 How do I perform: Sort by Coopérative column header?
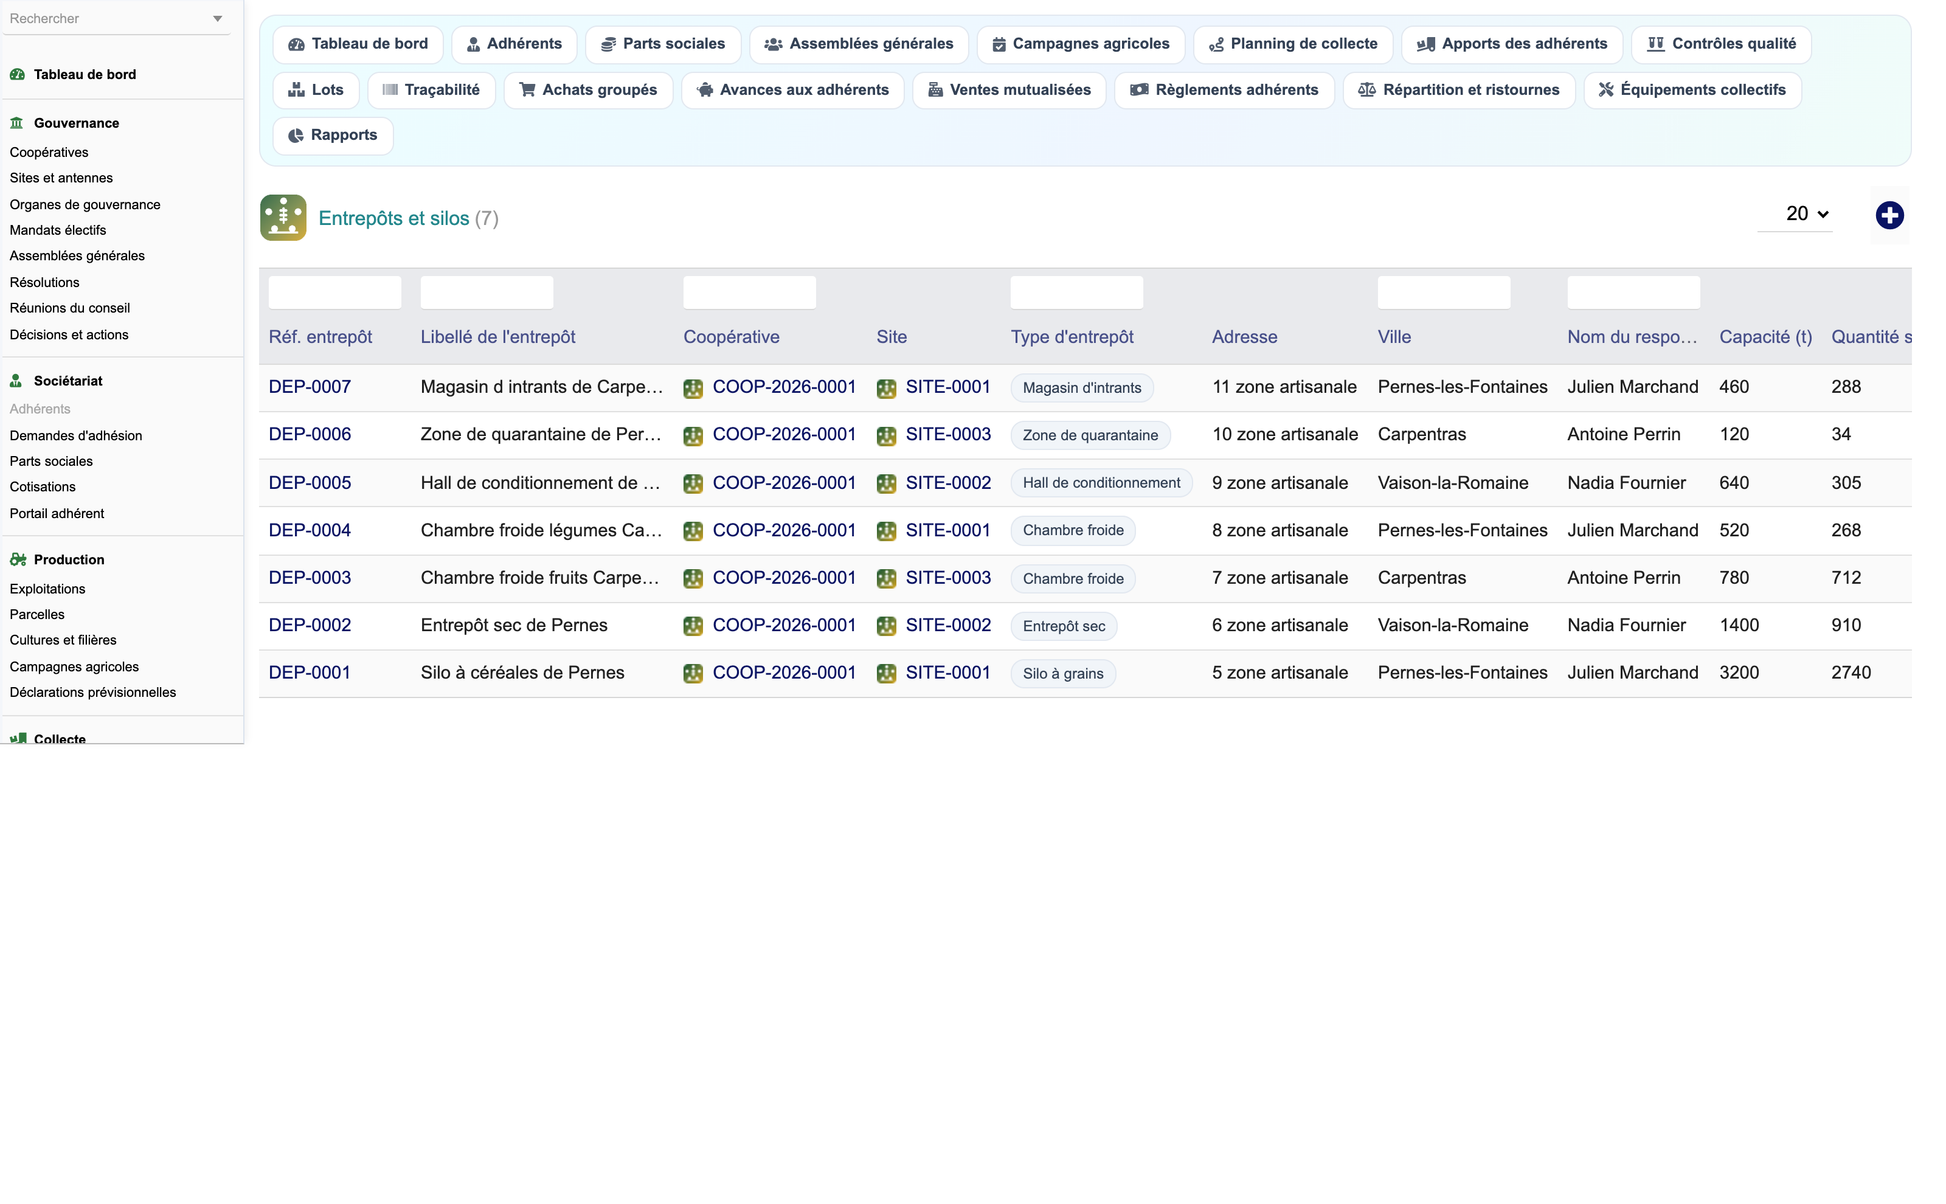[x=731, y=337]
